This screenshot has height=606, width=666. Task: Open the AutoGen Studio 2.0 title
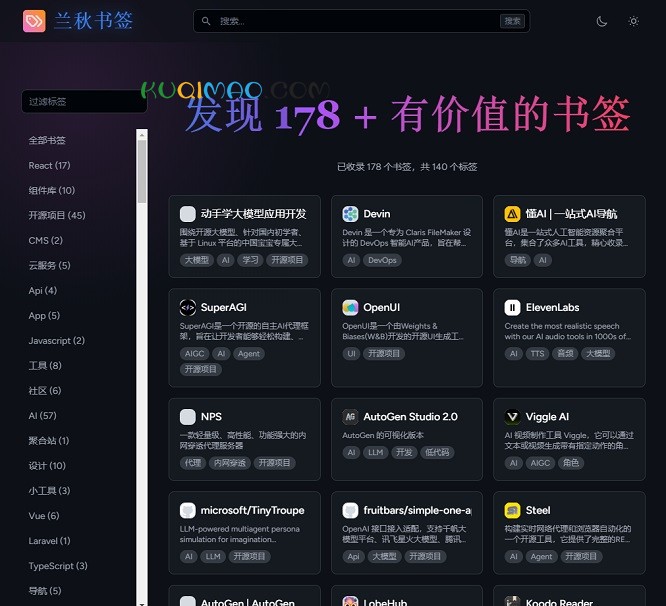410,417
